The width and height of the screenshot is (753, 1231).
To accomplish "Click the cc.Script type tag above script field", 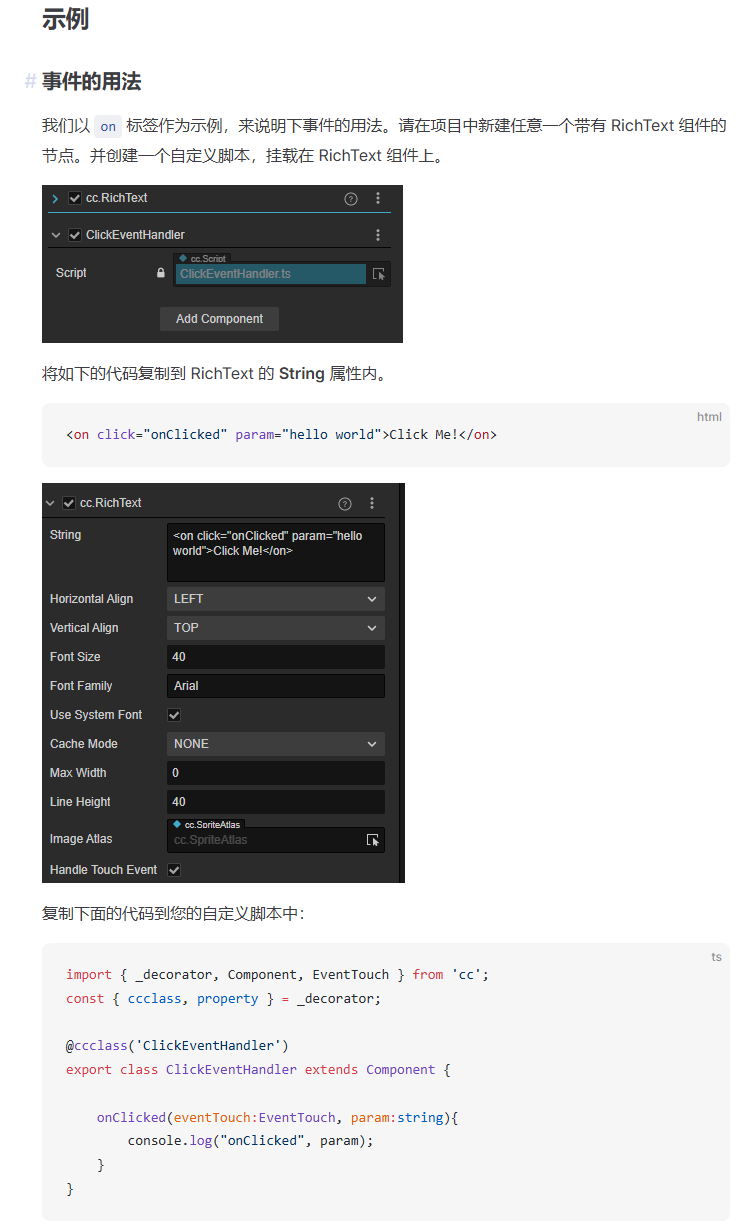I will tap(202, 258).
